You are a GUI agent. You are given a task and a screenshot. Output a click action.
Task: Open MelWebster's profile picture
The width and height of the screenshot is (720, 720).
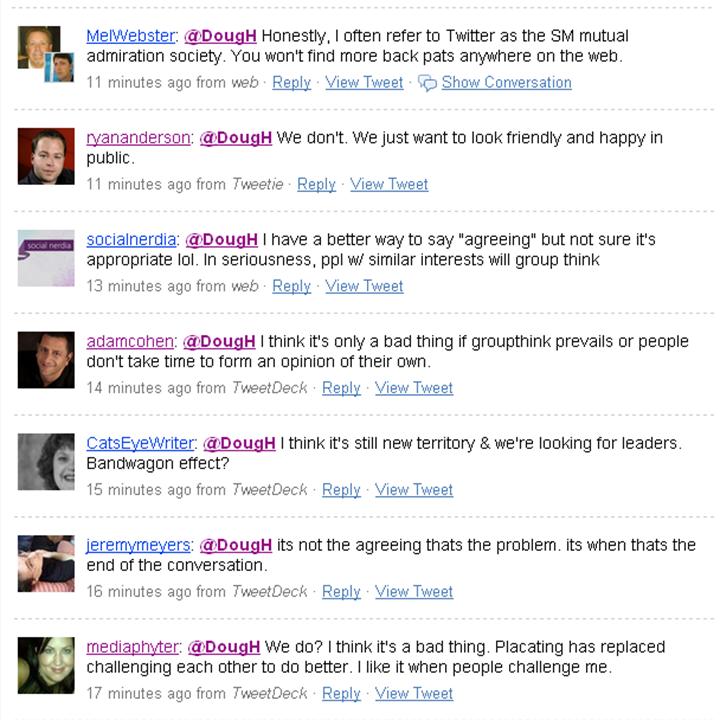(46, 54)
